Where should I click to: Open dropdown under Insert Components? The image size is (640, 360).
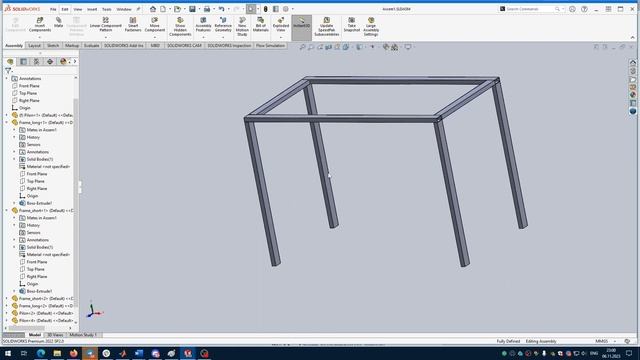pyautogui.click(x=40, y=37)
